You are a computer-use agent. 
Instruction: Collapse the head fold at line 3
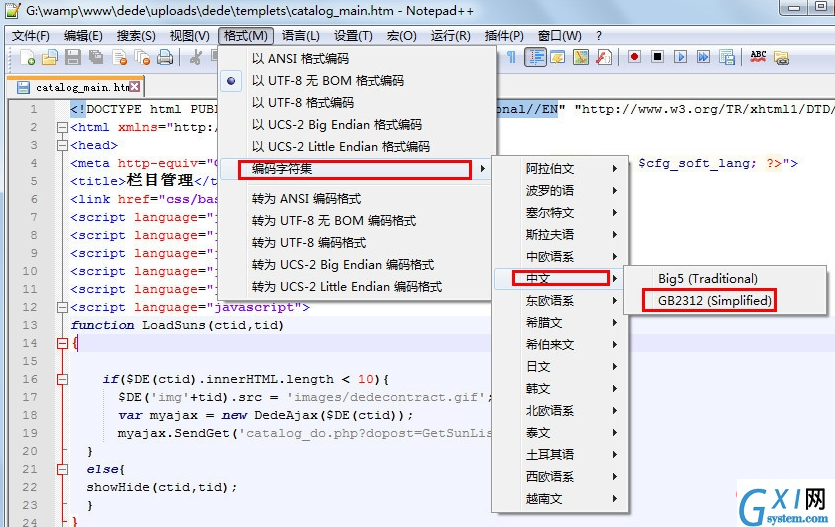[x=62, y=145]
